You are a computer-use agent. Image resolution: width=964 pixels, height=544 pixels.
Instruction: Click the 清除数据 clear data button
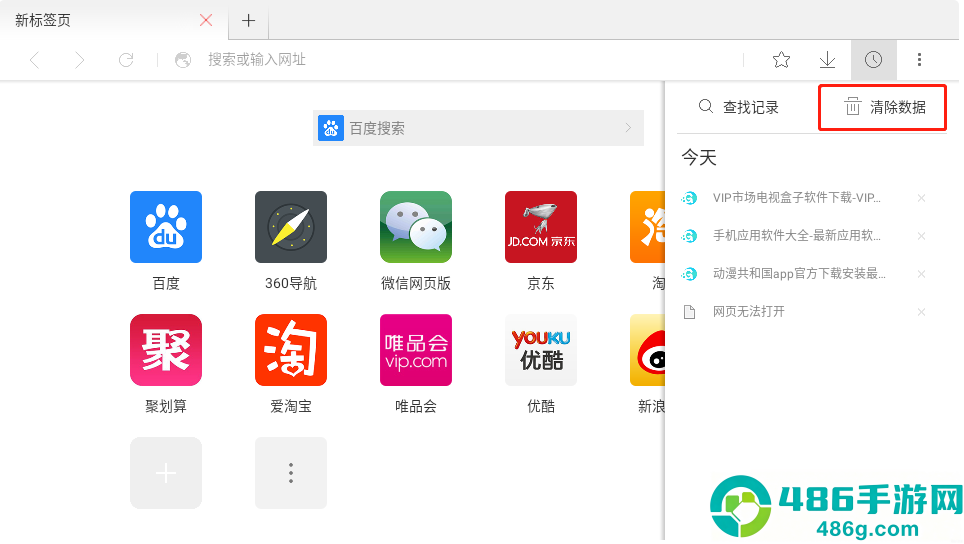882,108
